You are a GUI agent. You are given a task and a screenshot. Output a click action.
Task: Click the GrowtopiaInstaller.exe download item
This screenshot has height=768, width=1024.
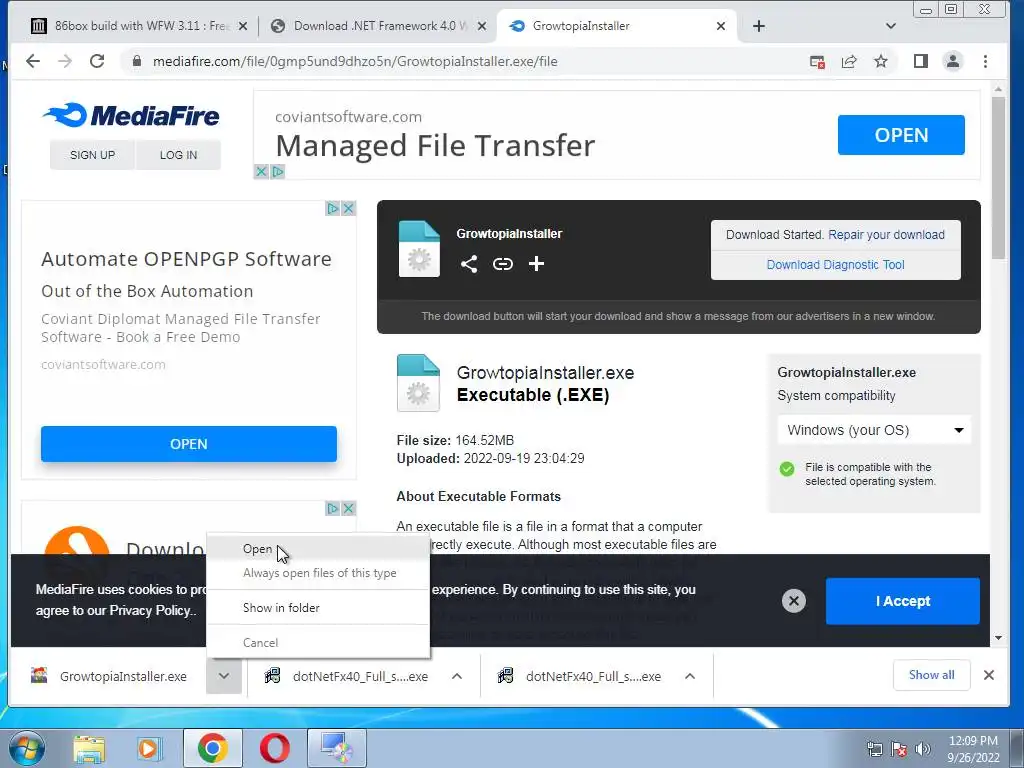(x=110, y=677)
